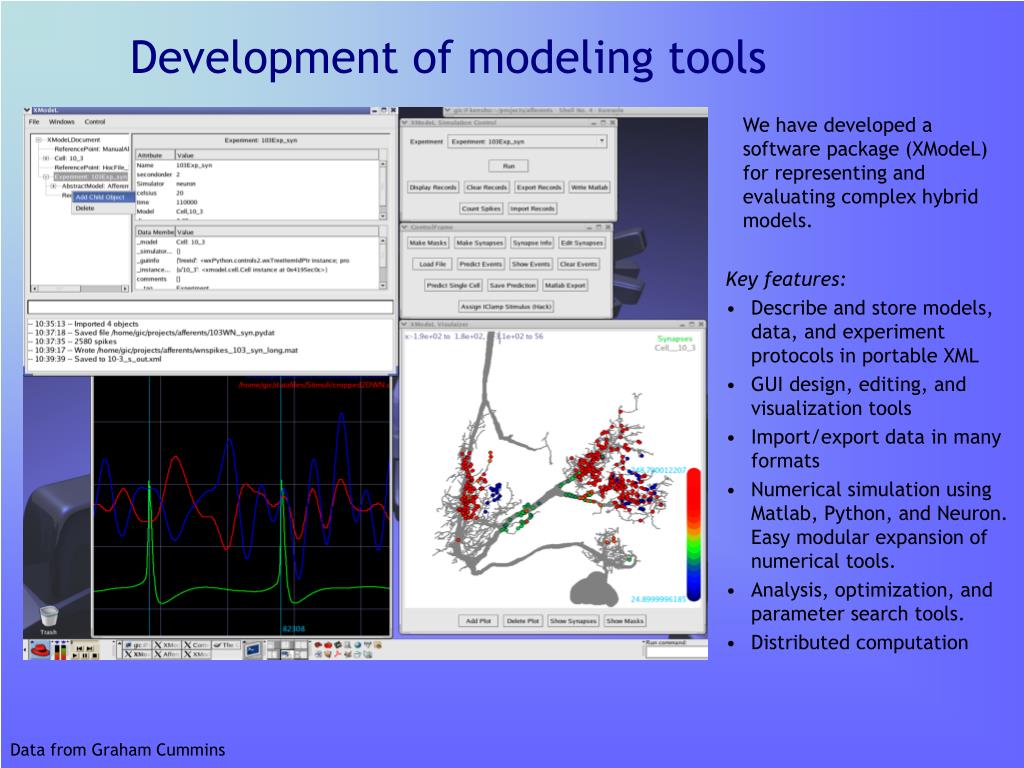The image size is (1024, 768).
Task: Click Make Synapses button
Action: coord(479,243)
